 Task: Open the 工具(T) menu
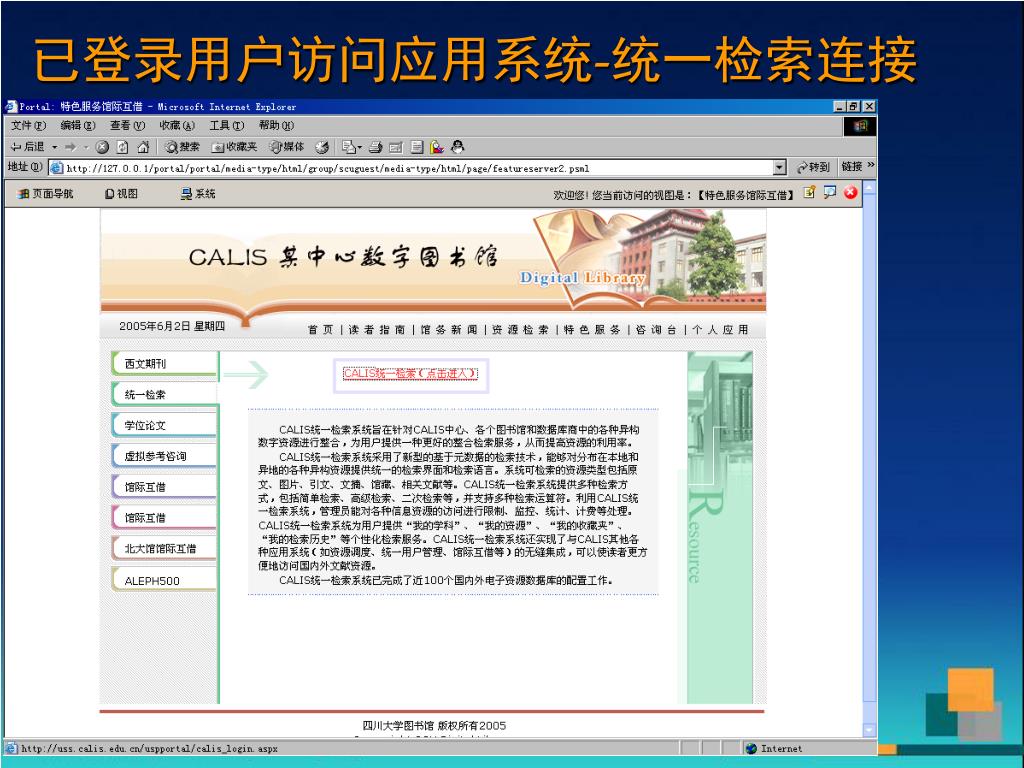coord(226,125)
